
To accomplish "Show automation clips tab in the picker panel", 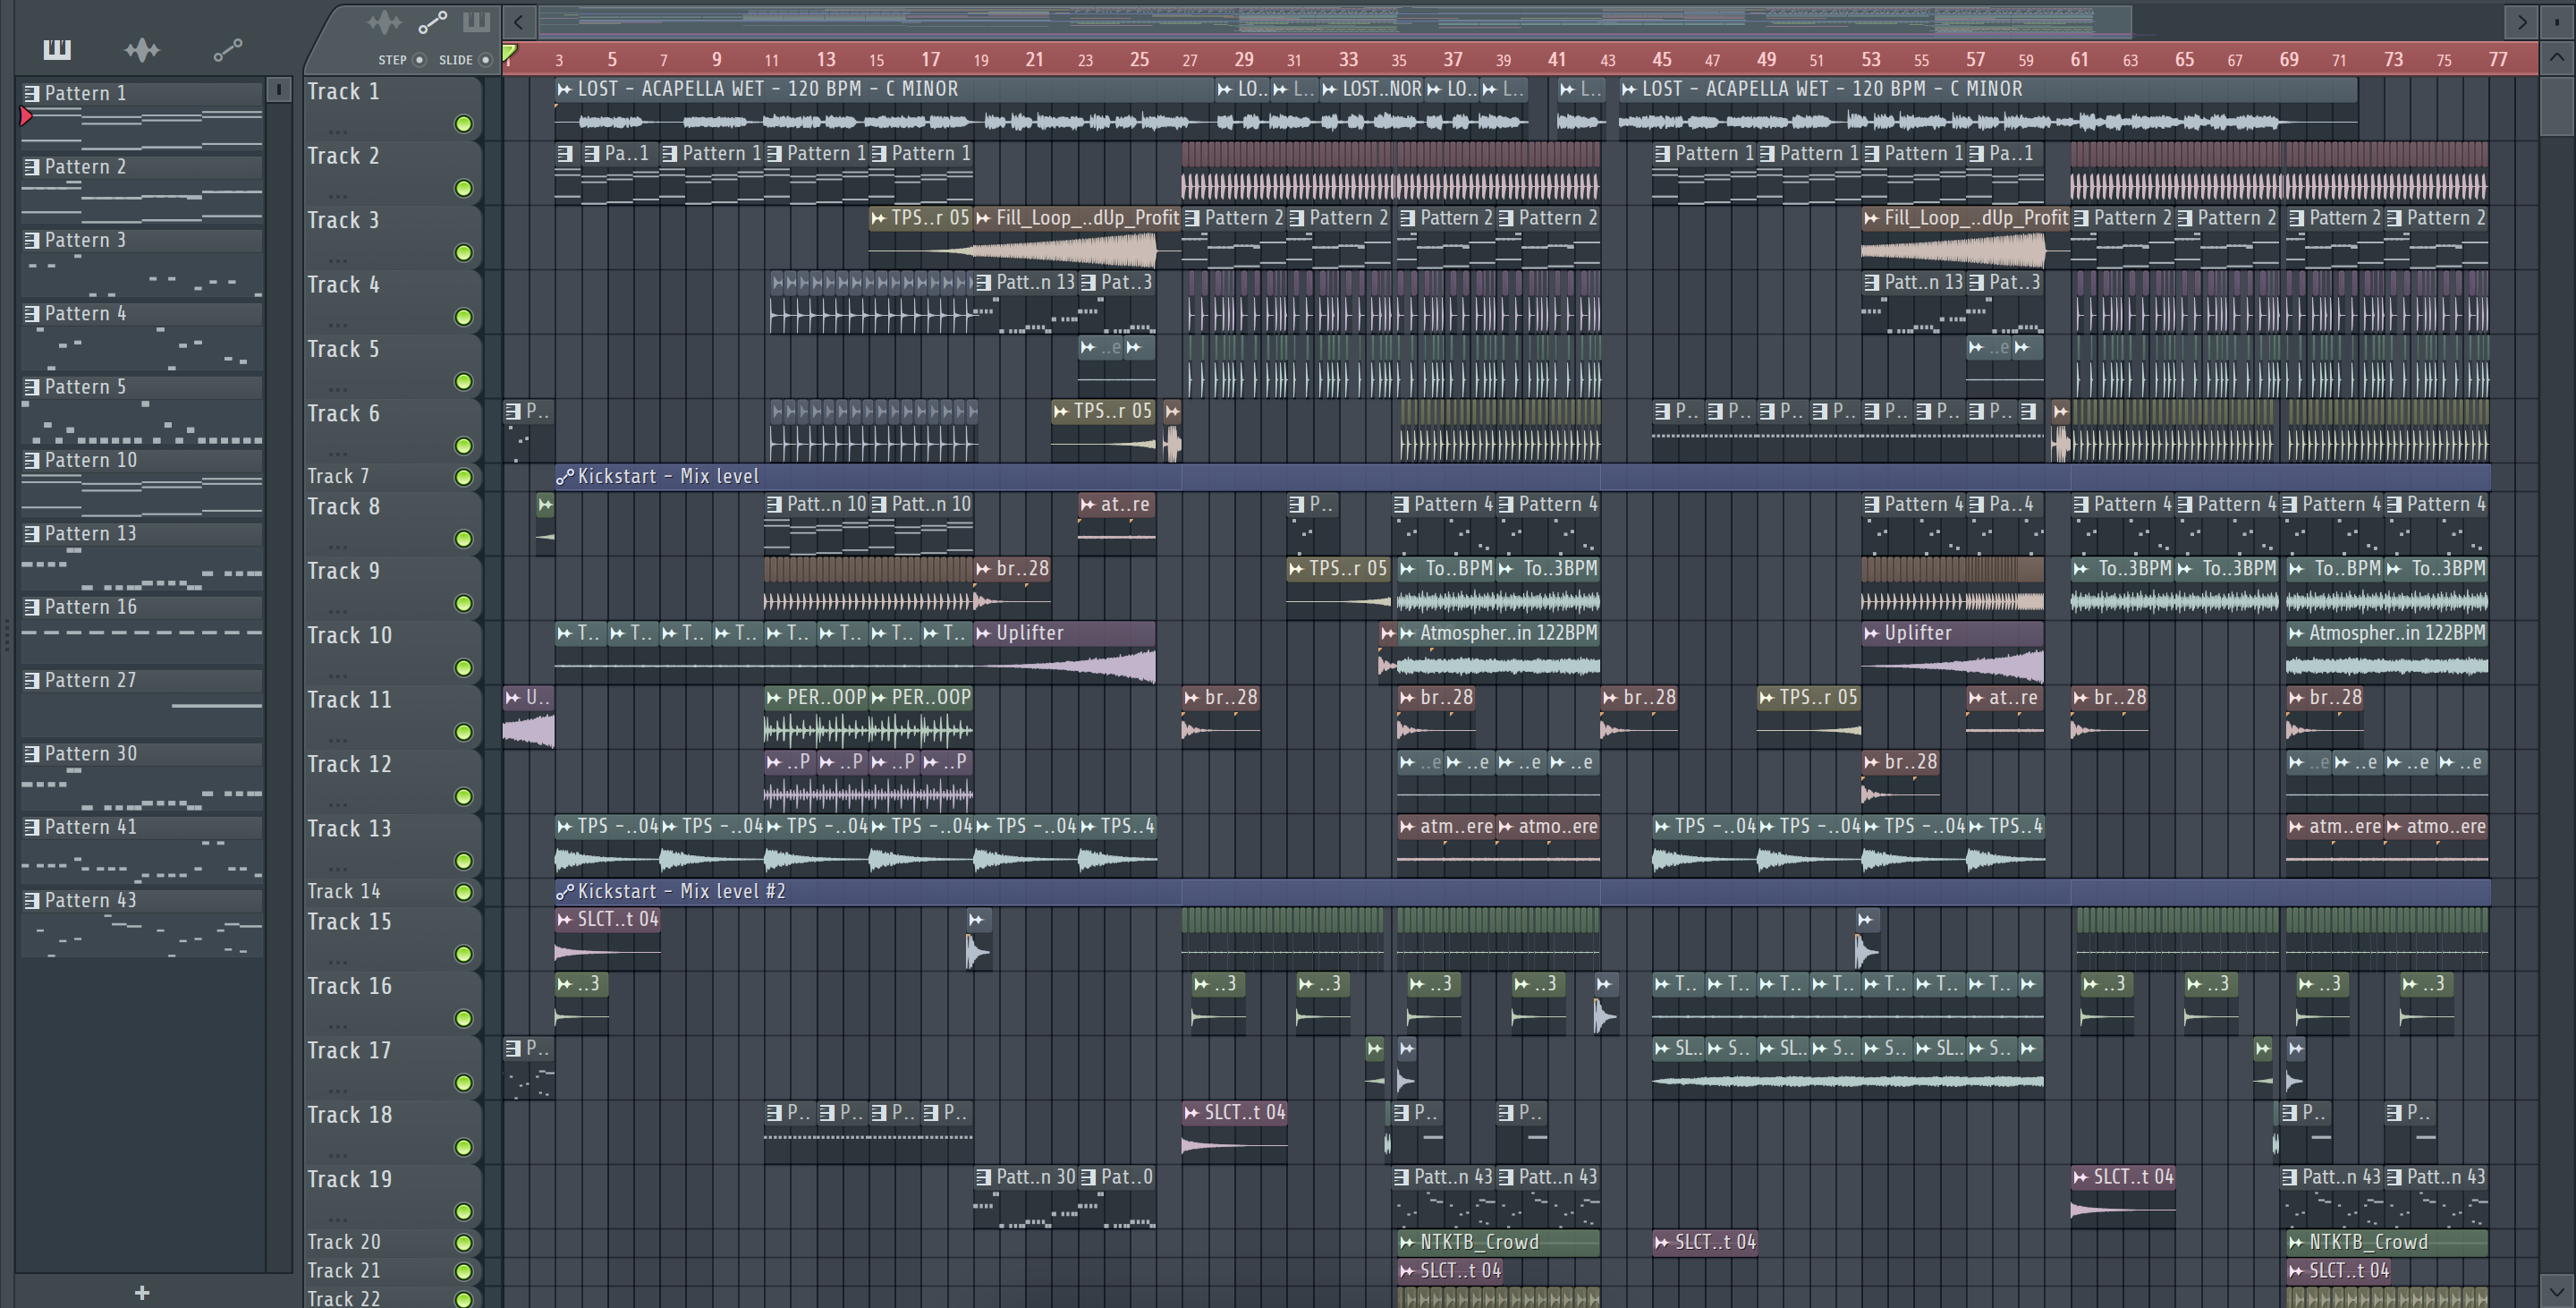I will (228, 49).
